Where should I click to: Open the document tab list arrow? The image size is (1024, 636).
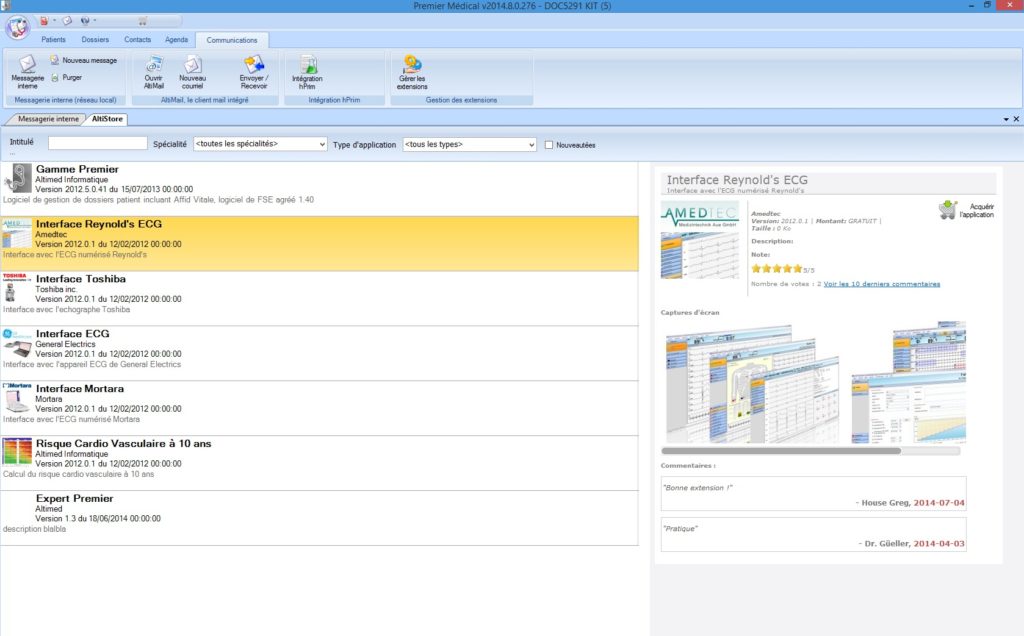[x=1006, y=119]
